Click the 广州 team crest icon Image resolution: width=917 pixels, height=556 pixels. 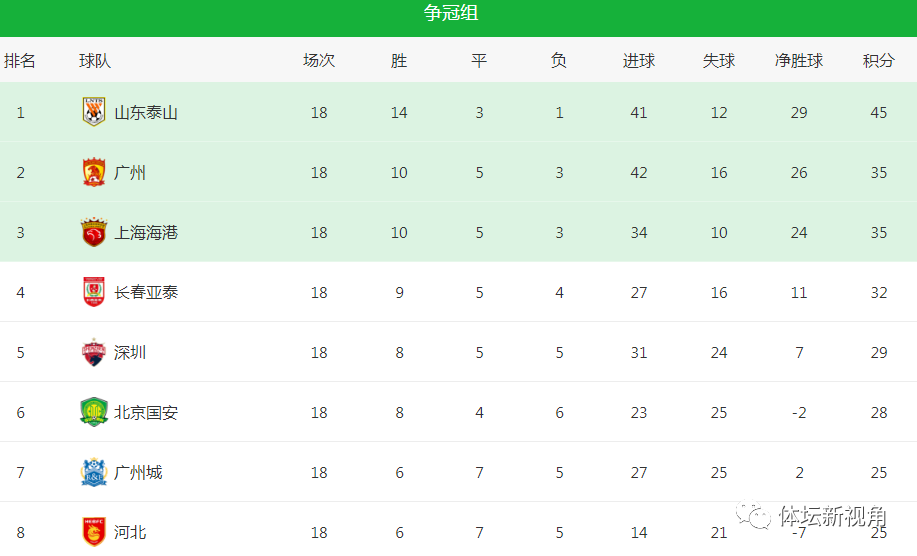[94, 172]
